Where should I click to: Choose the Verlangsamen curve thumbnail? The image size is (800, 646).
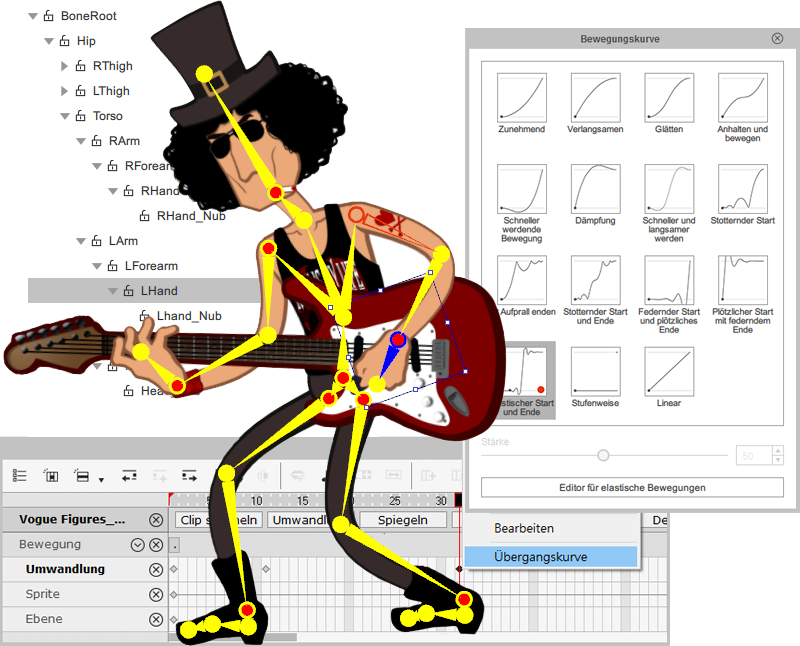coord(595,97)
